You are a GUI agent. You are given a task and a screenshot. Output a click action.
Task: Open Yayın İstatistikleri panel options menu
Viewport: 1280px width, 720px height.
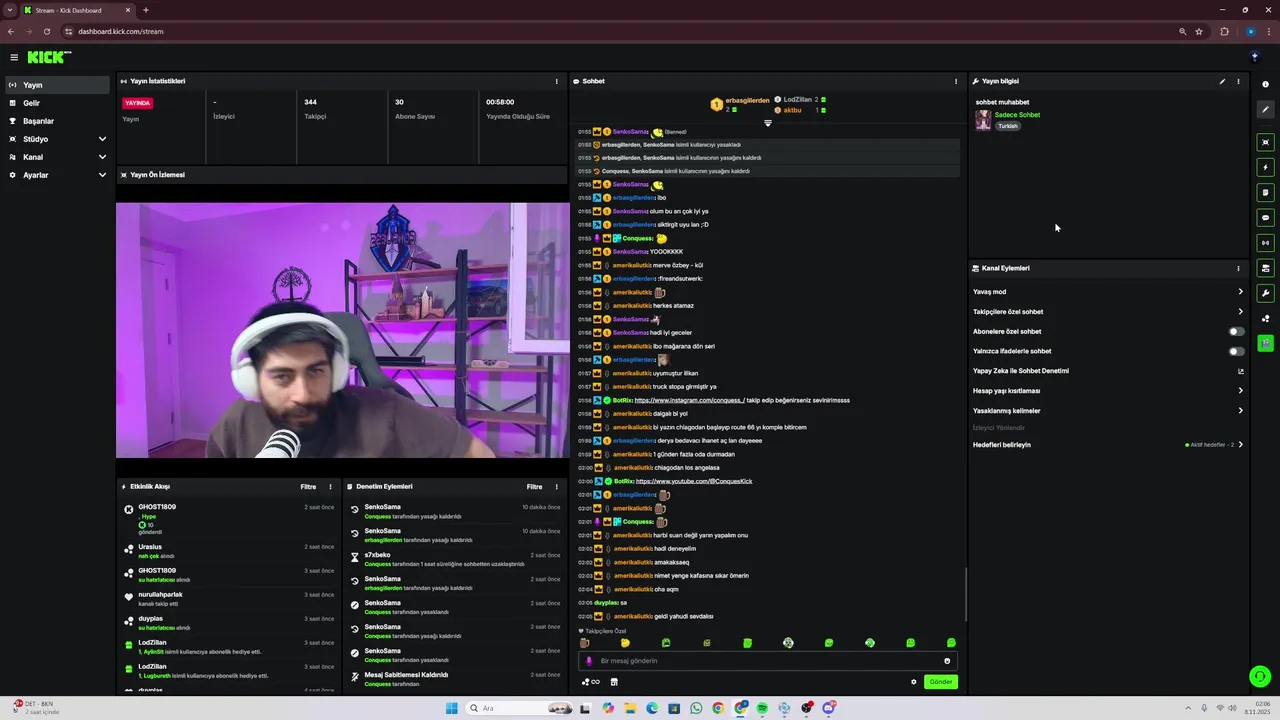click(557, 81)
